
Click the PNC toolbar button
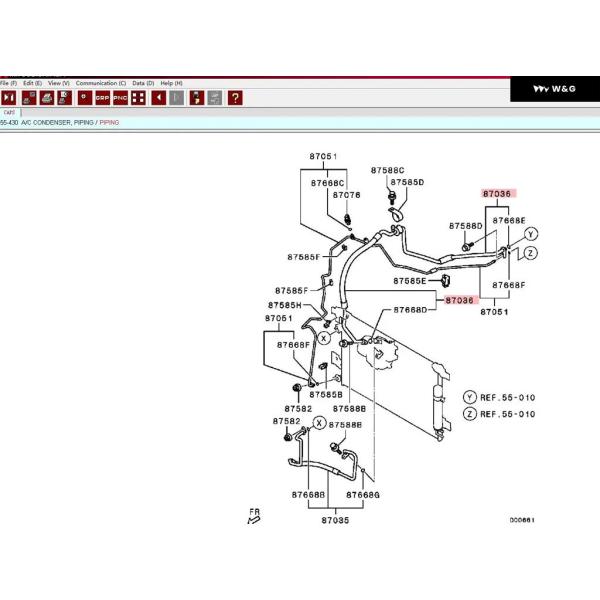(x=120, y=98)
